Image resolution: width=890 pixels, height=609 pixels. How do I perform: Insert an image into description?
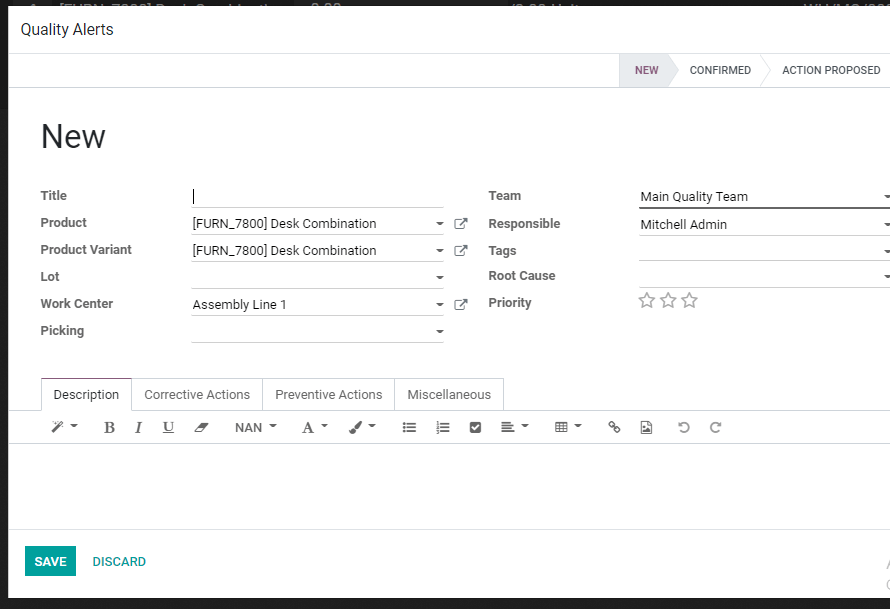click(x=646, y=427)
